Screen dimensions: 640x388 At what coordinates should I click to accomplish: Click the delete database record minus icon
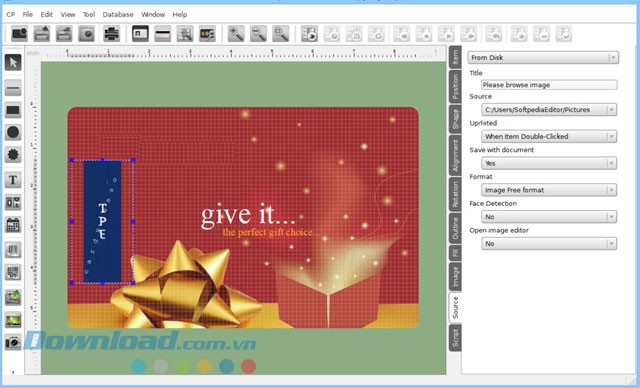(542, 34)
